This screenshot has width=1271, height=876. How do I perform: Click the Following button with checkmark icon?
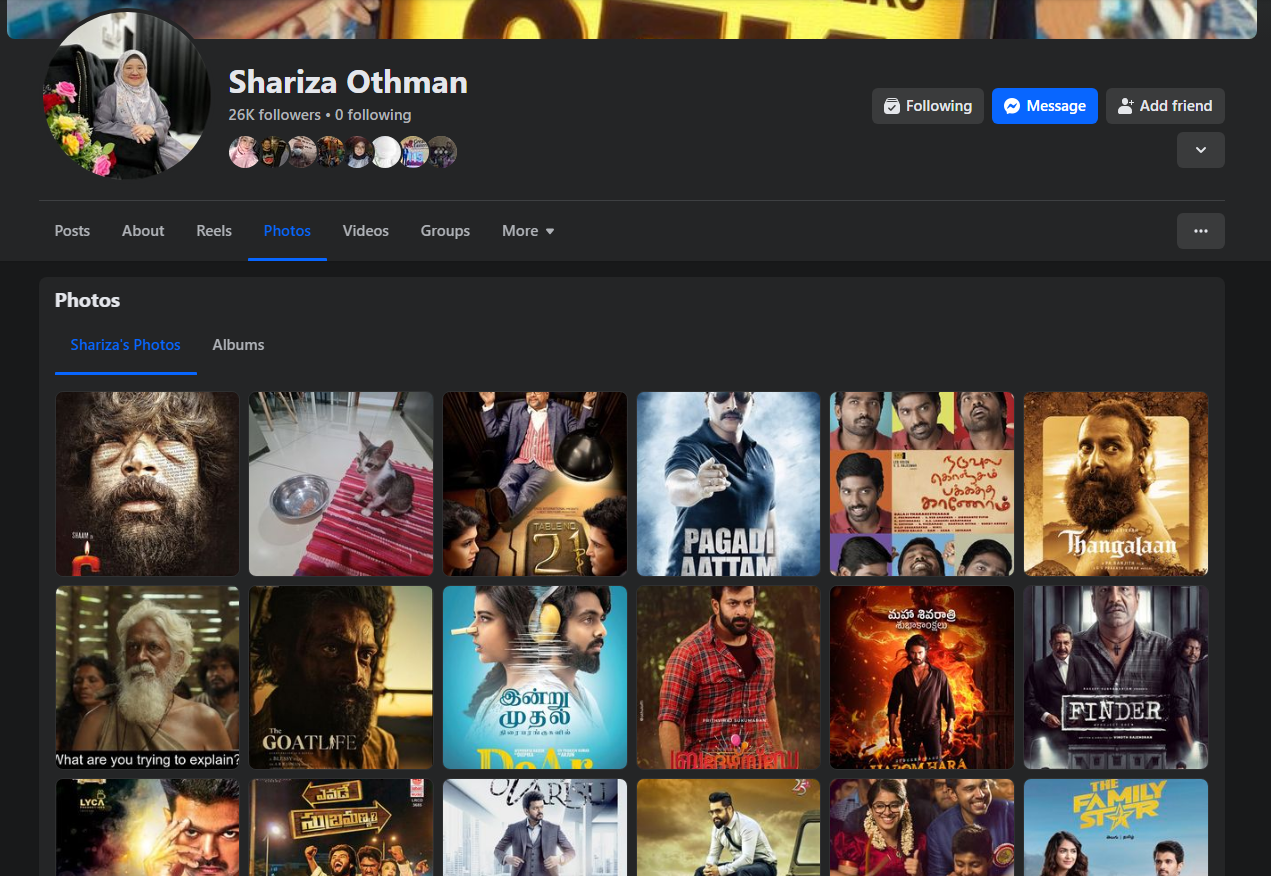click(927, 106)
